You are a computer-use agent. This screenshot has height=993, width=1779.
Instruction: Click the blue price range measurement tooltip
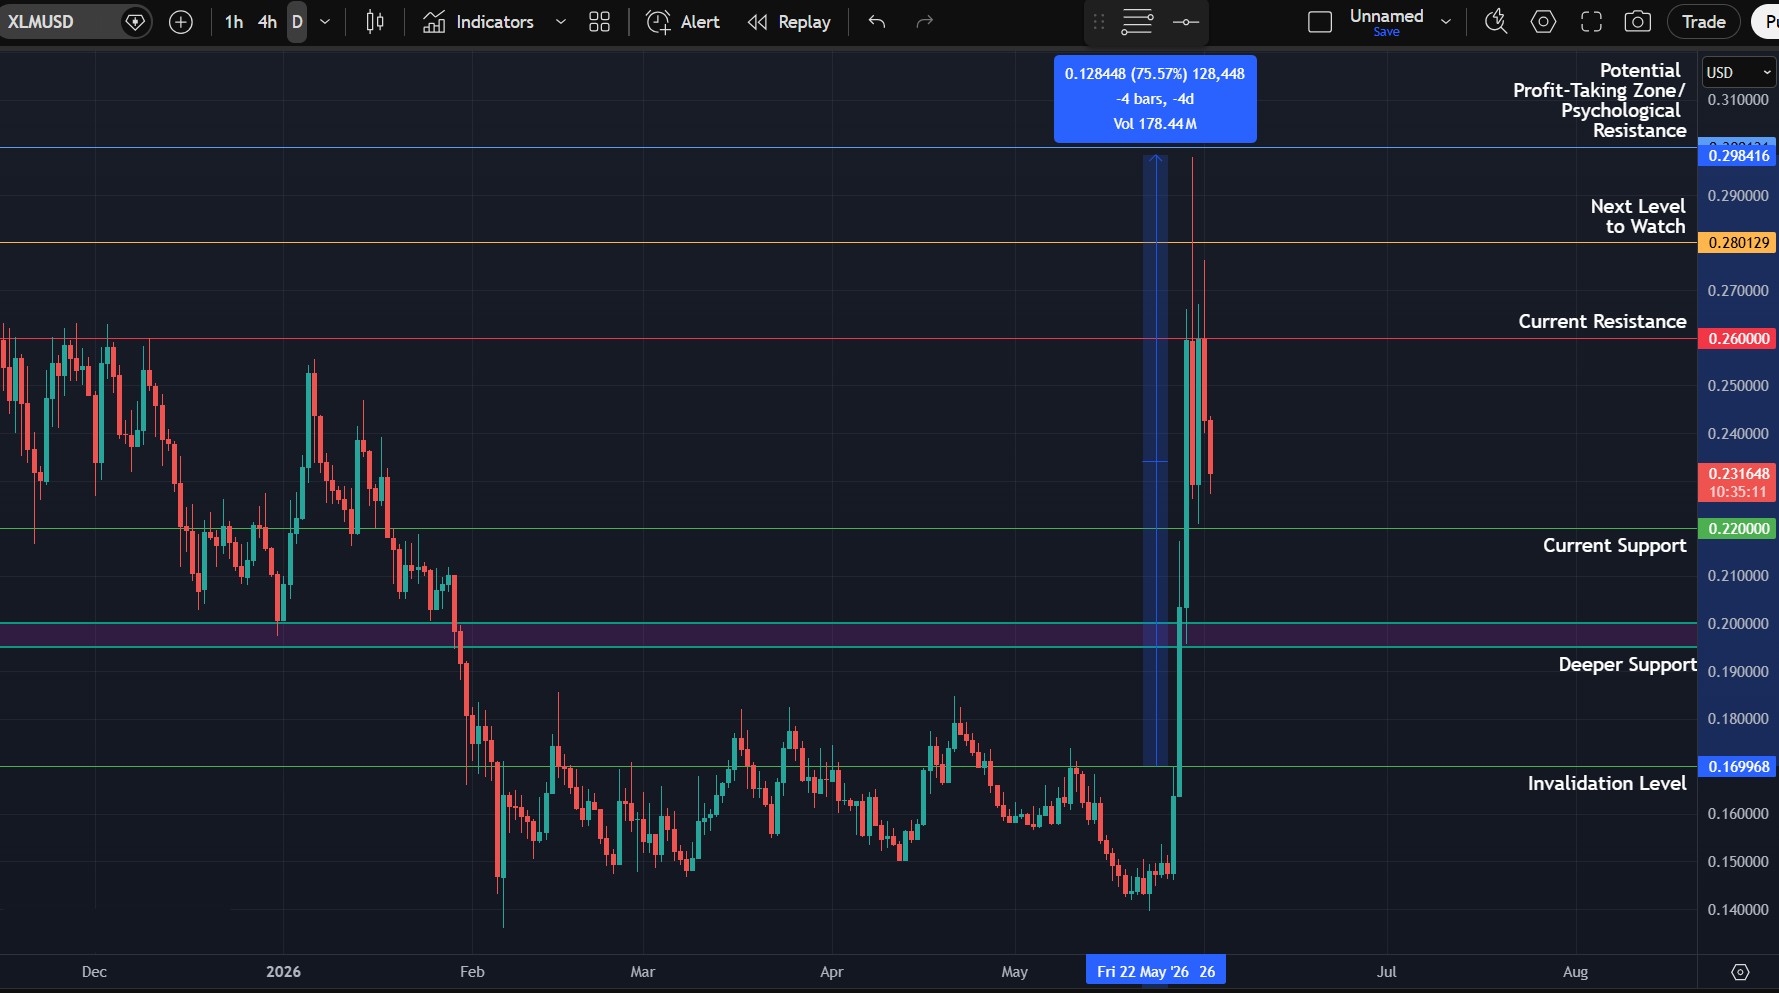coord(1155,99)
